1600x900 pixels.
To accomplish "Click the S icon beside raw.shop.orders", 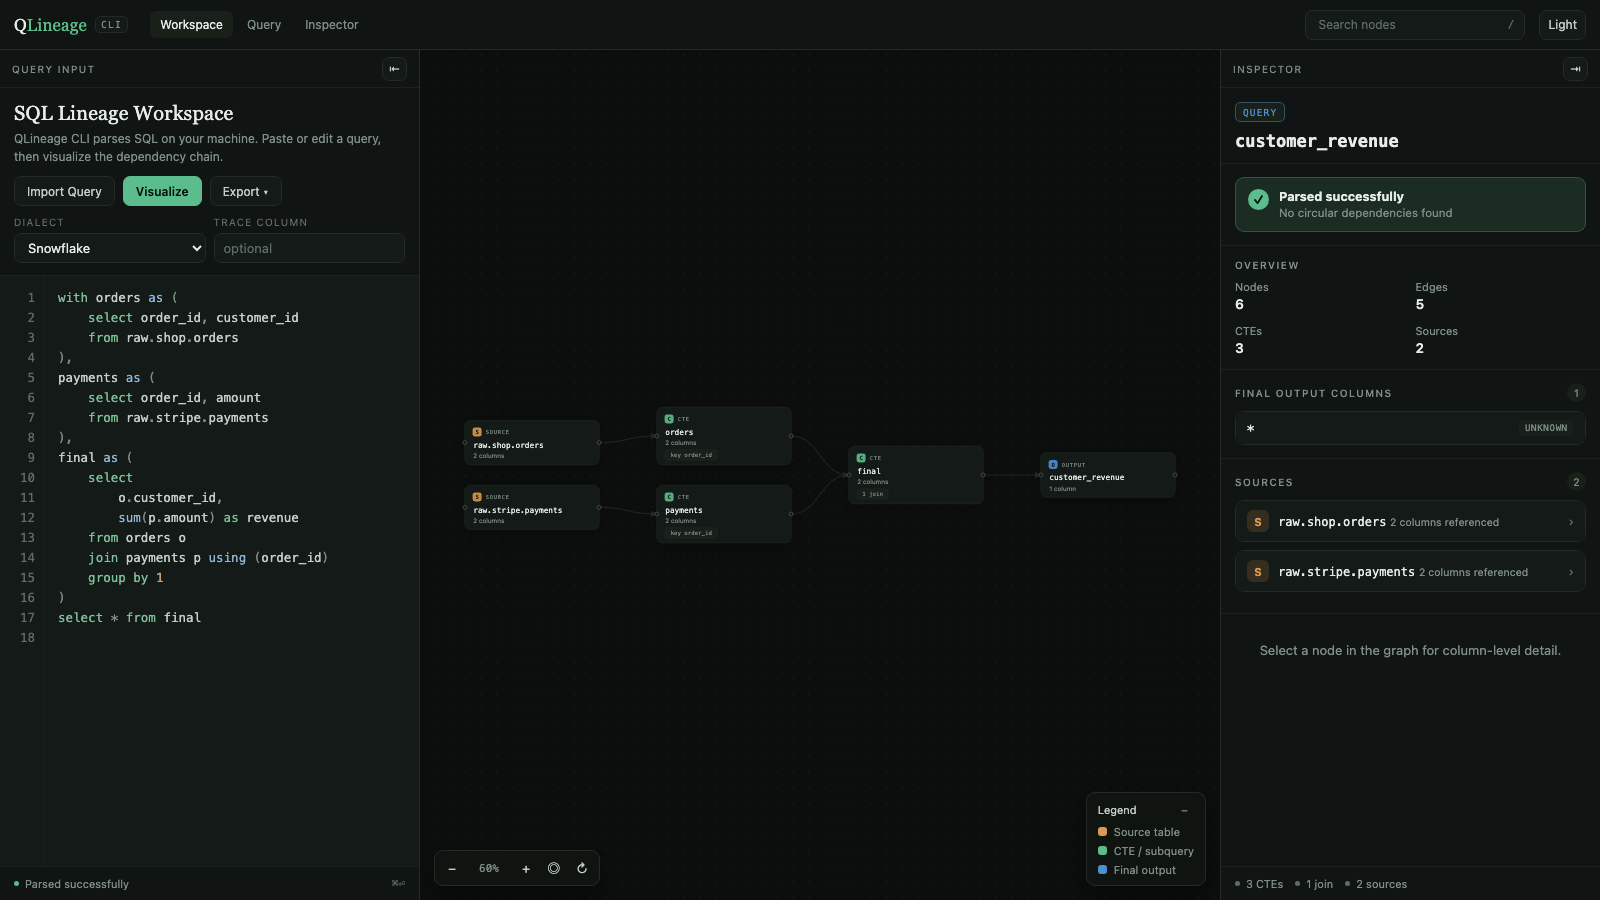I will click(x=1258, y=522).
